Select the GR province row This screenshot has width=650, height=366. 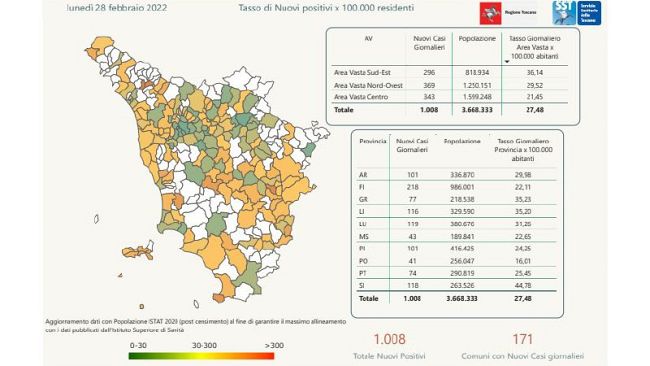tap(456, 199)
